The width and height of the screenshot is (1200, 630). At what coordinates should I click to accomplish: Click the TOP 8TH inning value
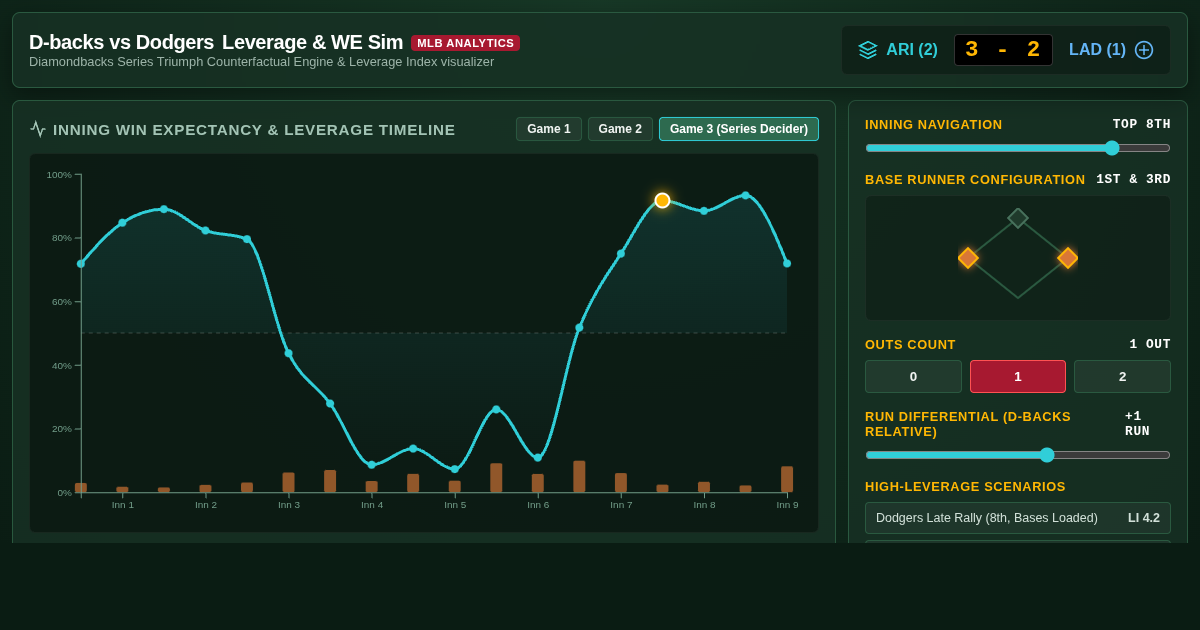click(1142, 125)
